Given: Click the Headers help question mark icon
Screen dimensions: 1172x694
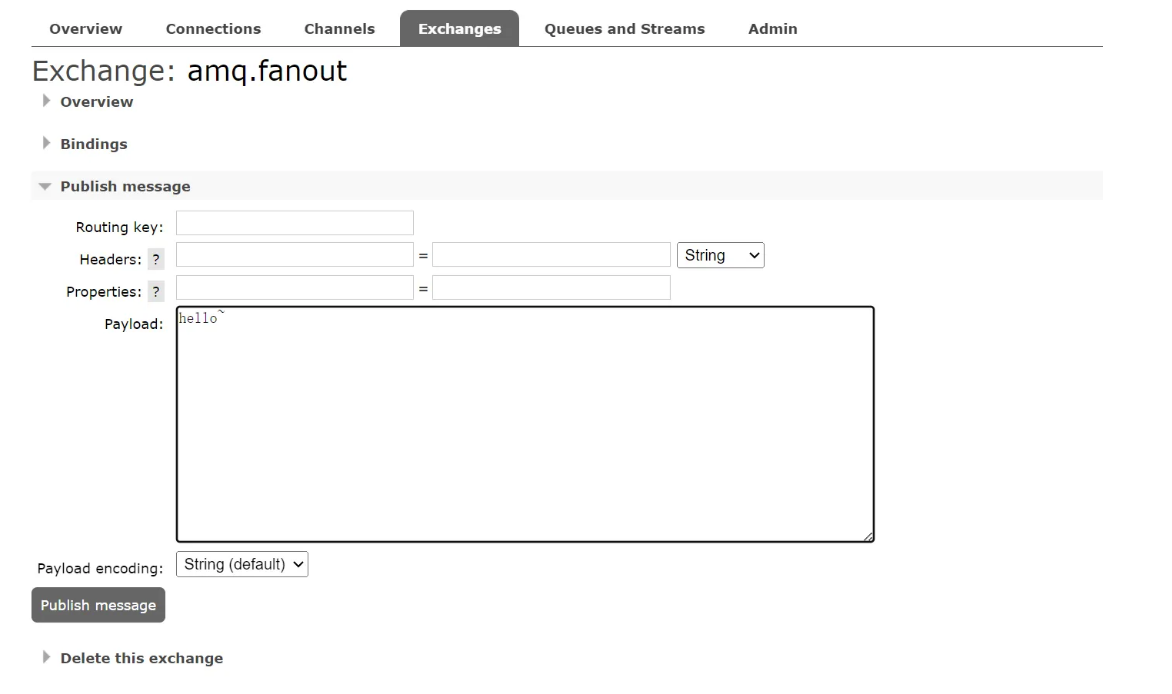Looking at the screenshot, I should point(155,260).
